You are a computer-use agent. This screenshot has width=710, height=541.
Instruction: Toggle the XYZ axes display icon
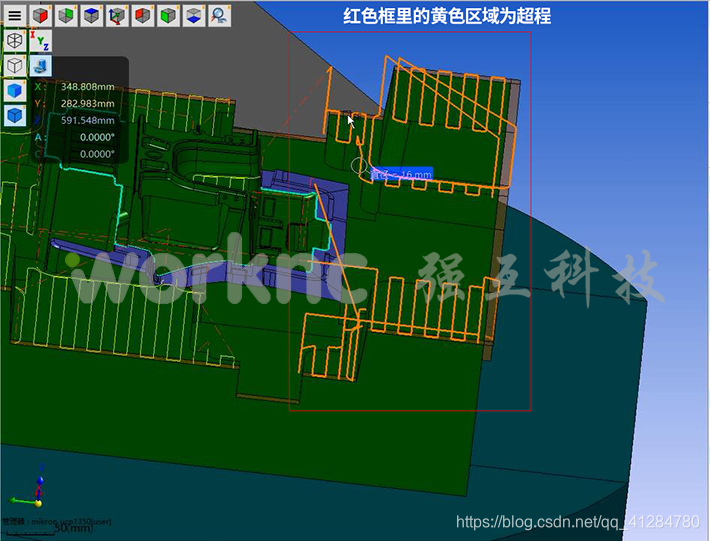[x=41, y=41]
